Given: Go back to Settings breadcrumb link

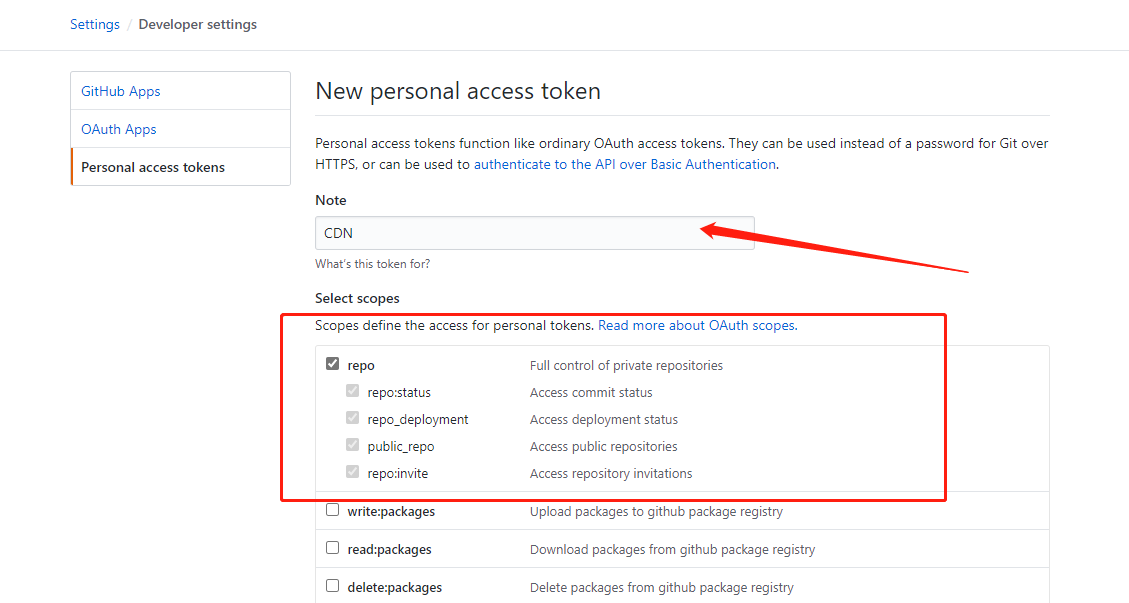Looking at the screenshot, I should click(95, 24).
